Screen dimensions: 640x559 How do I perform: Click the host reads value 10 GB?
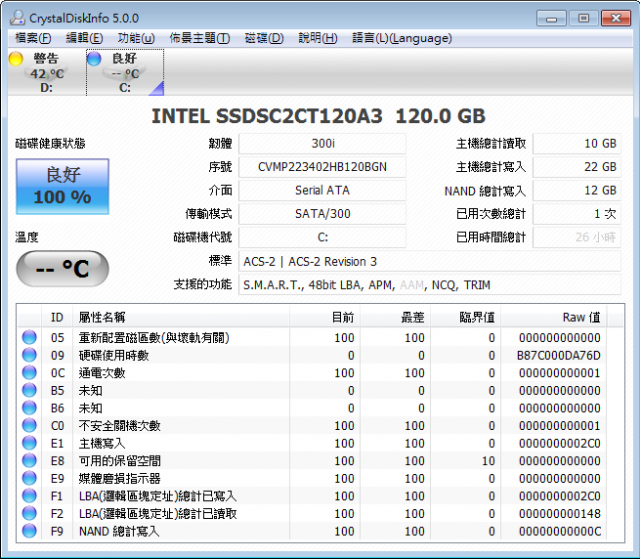coord(577,144)
